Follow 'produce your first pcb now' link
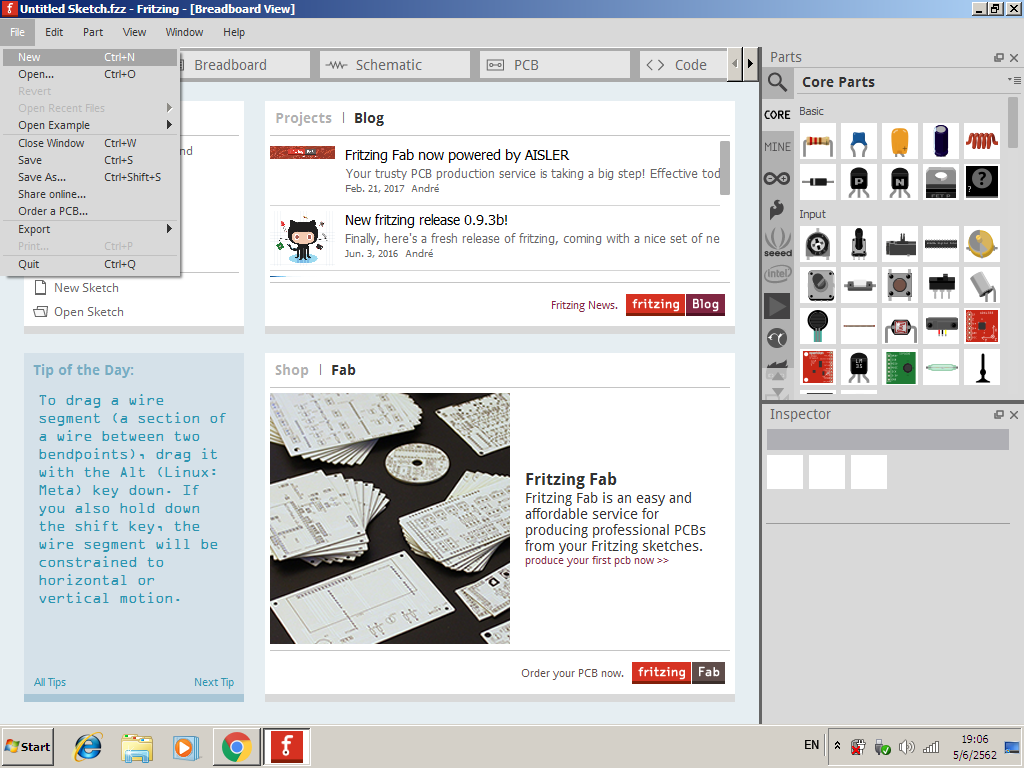 pos(596,561)
